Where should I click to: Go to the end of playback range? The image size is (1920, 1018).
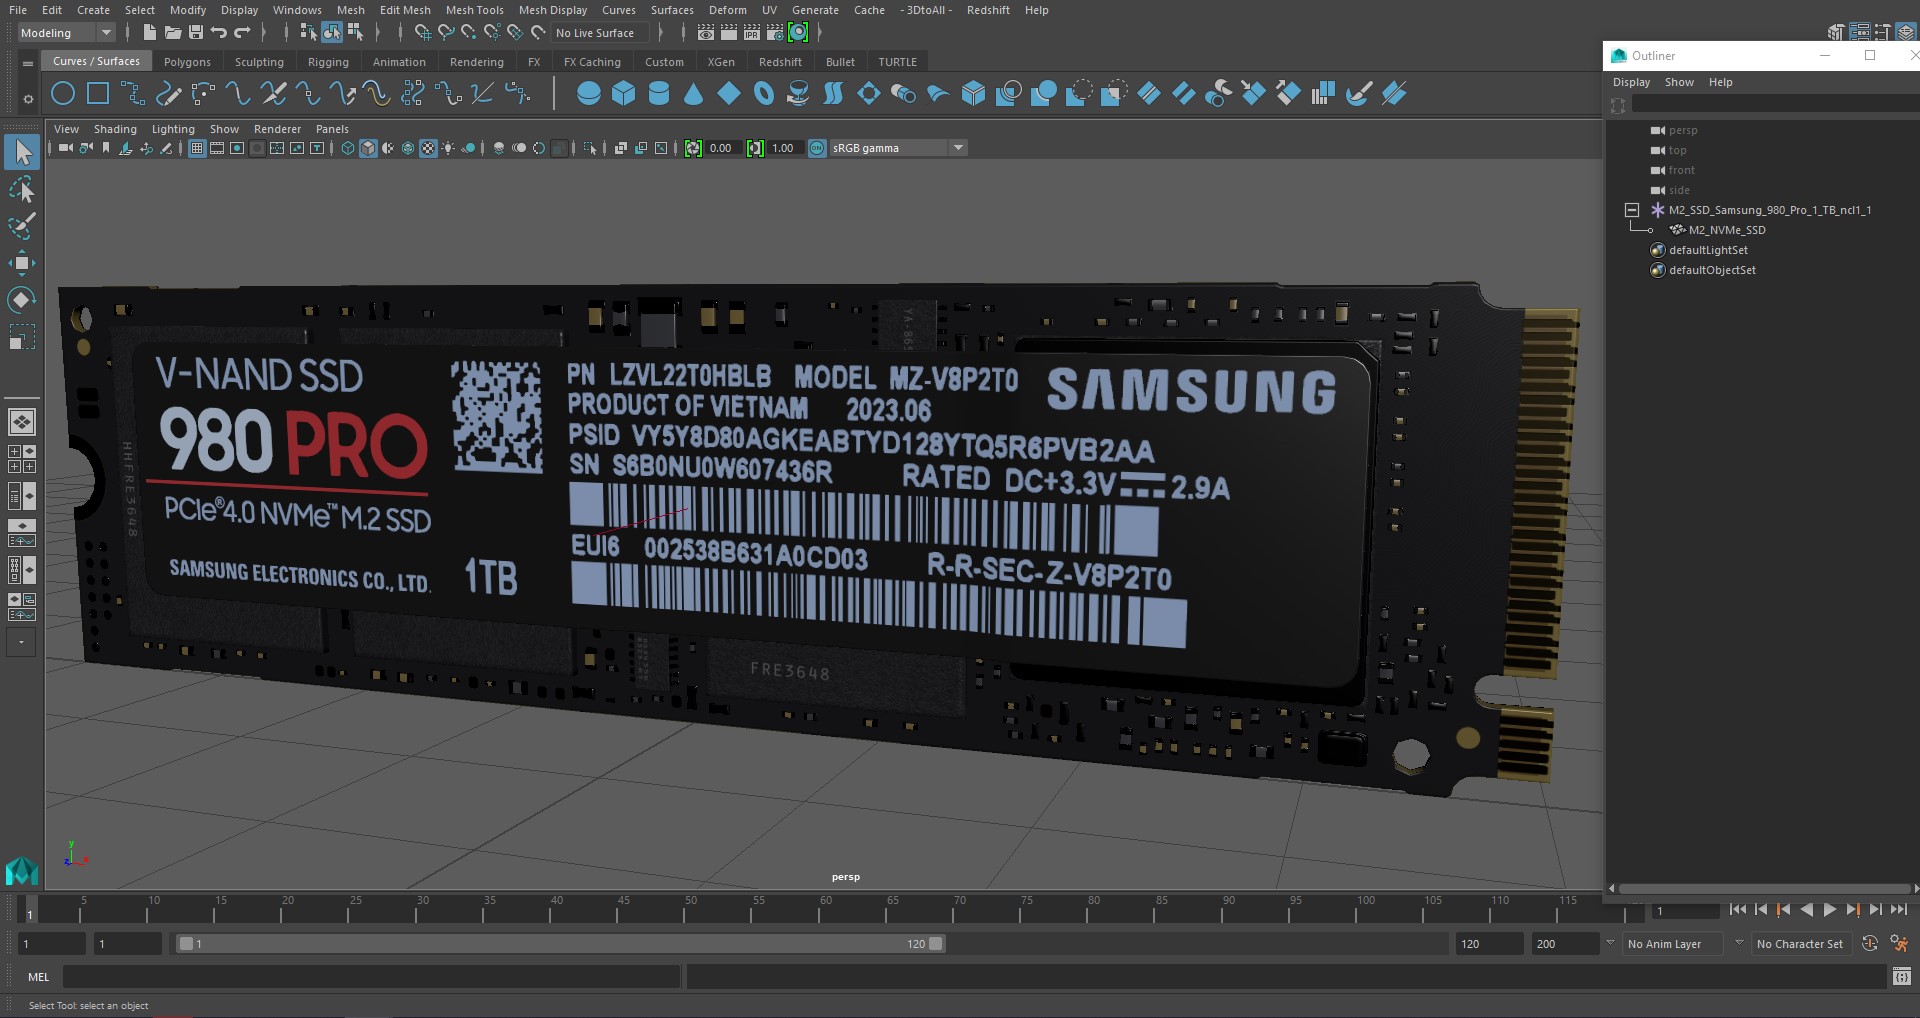[1898, 910]
